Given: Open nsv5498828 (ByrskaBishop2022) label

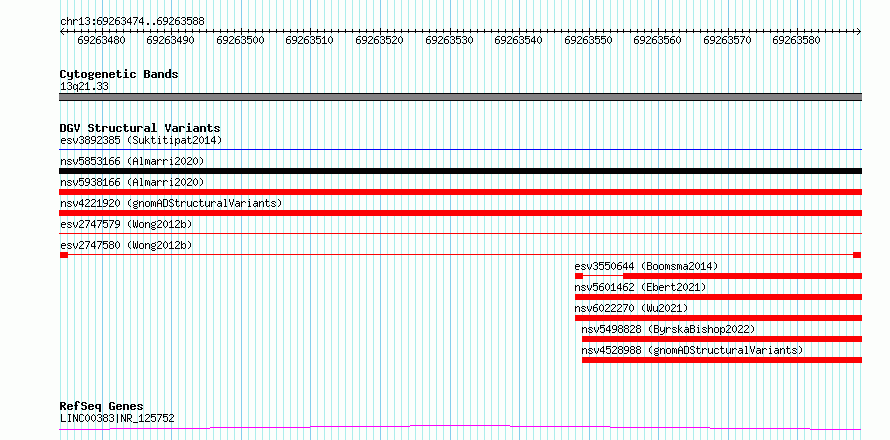Looking at the screenshot, I should click(x=668, y=329).
